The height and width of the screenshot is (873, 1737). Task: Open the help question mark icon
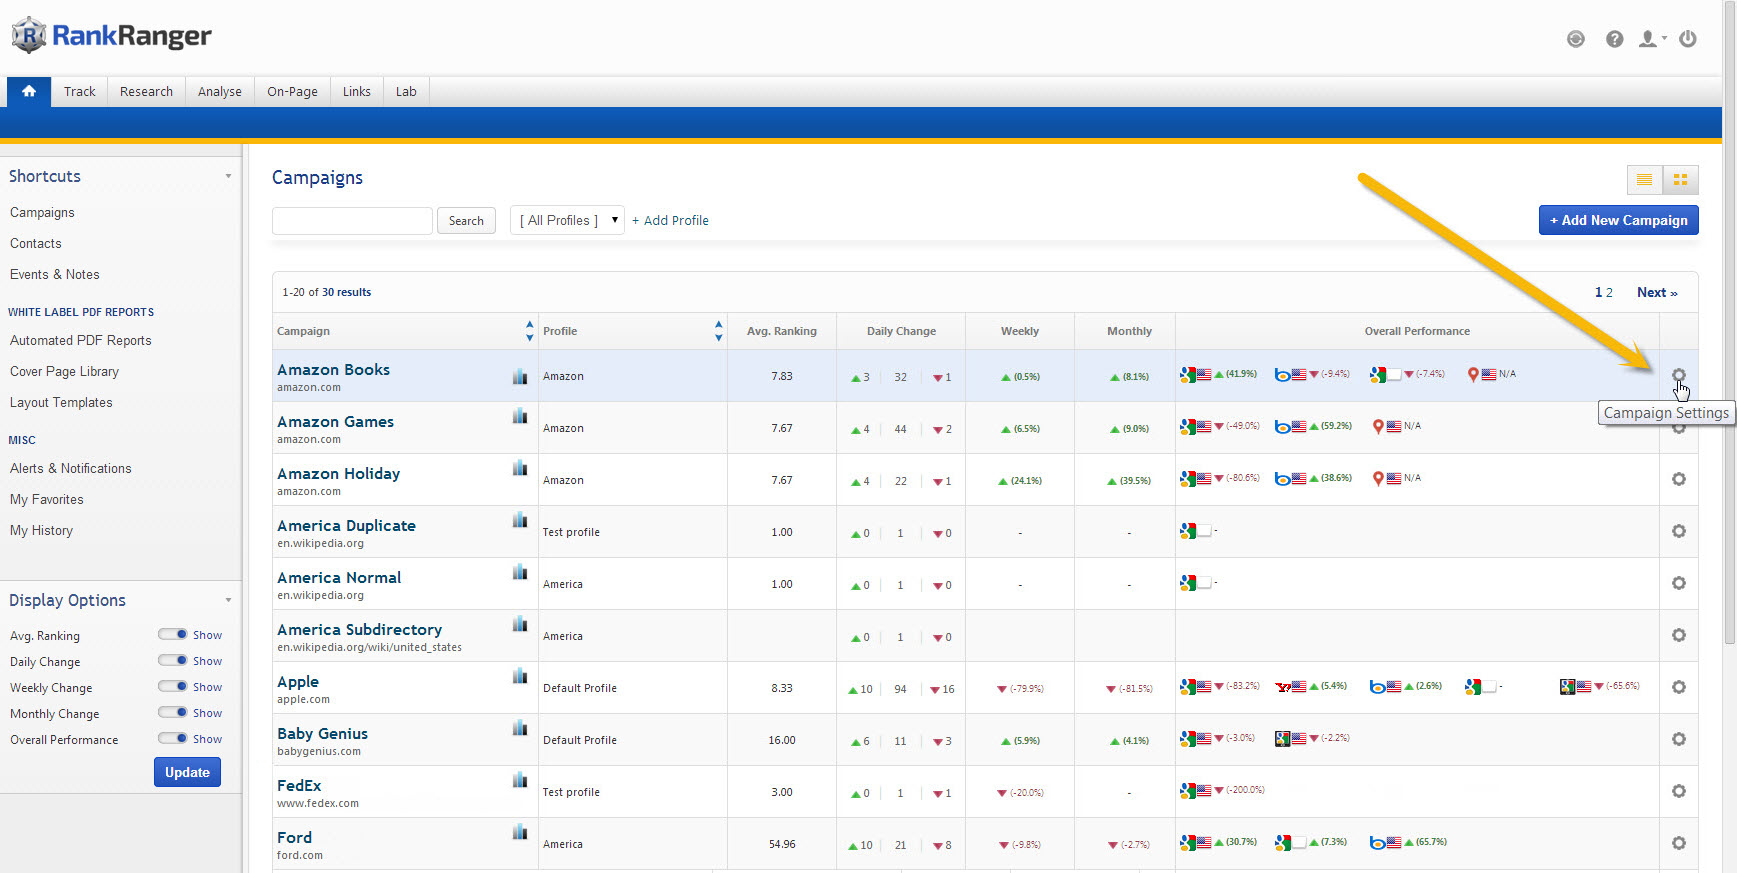click(1614, 39)
